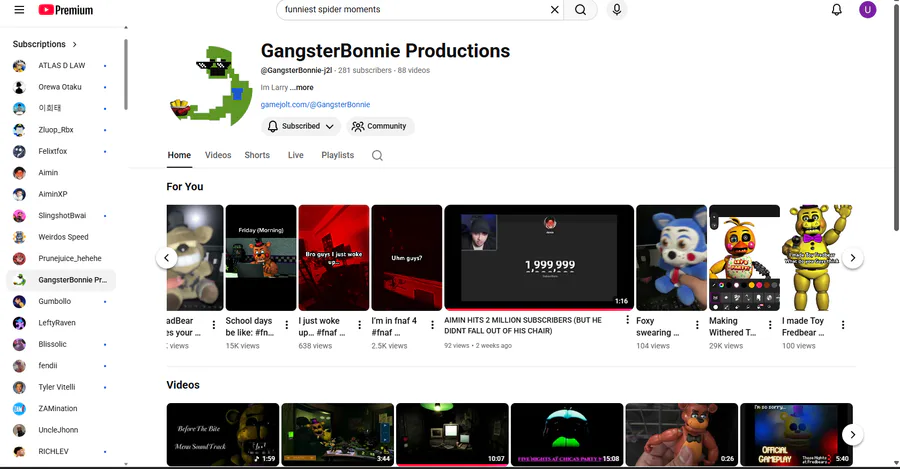Open options for I made Toy Fredbear short
Screen dimensions: 900x469
843,325
